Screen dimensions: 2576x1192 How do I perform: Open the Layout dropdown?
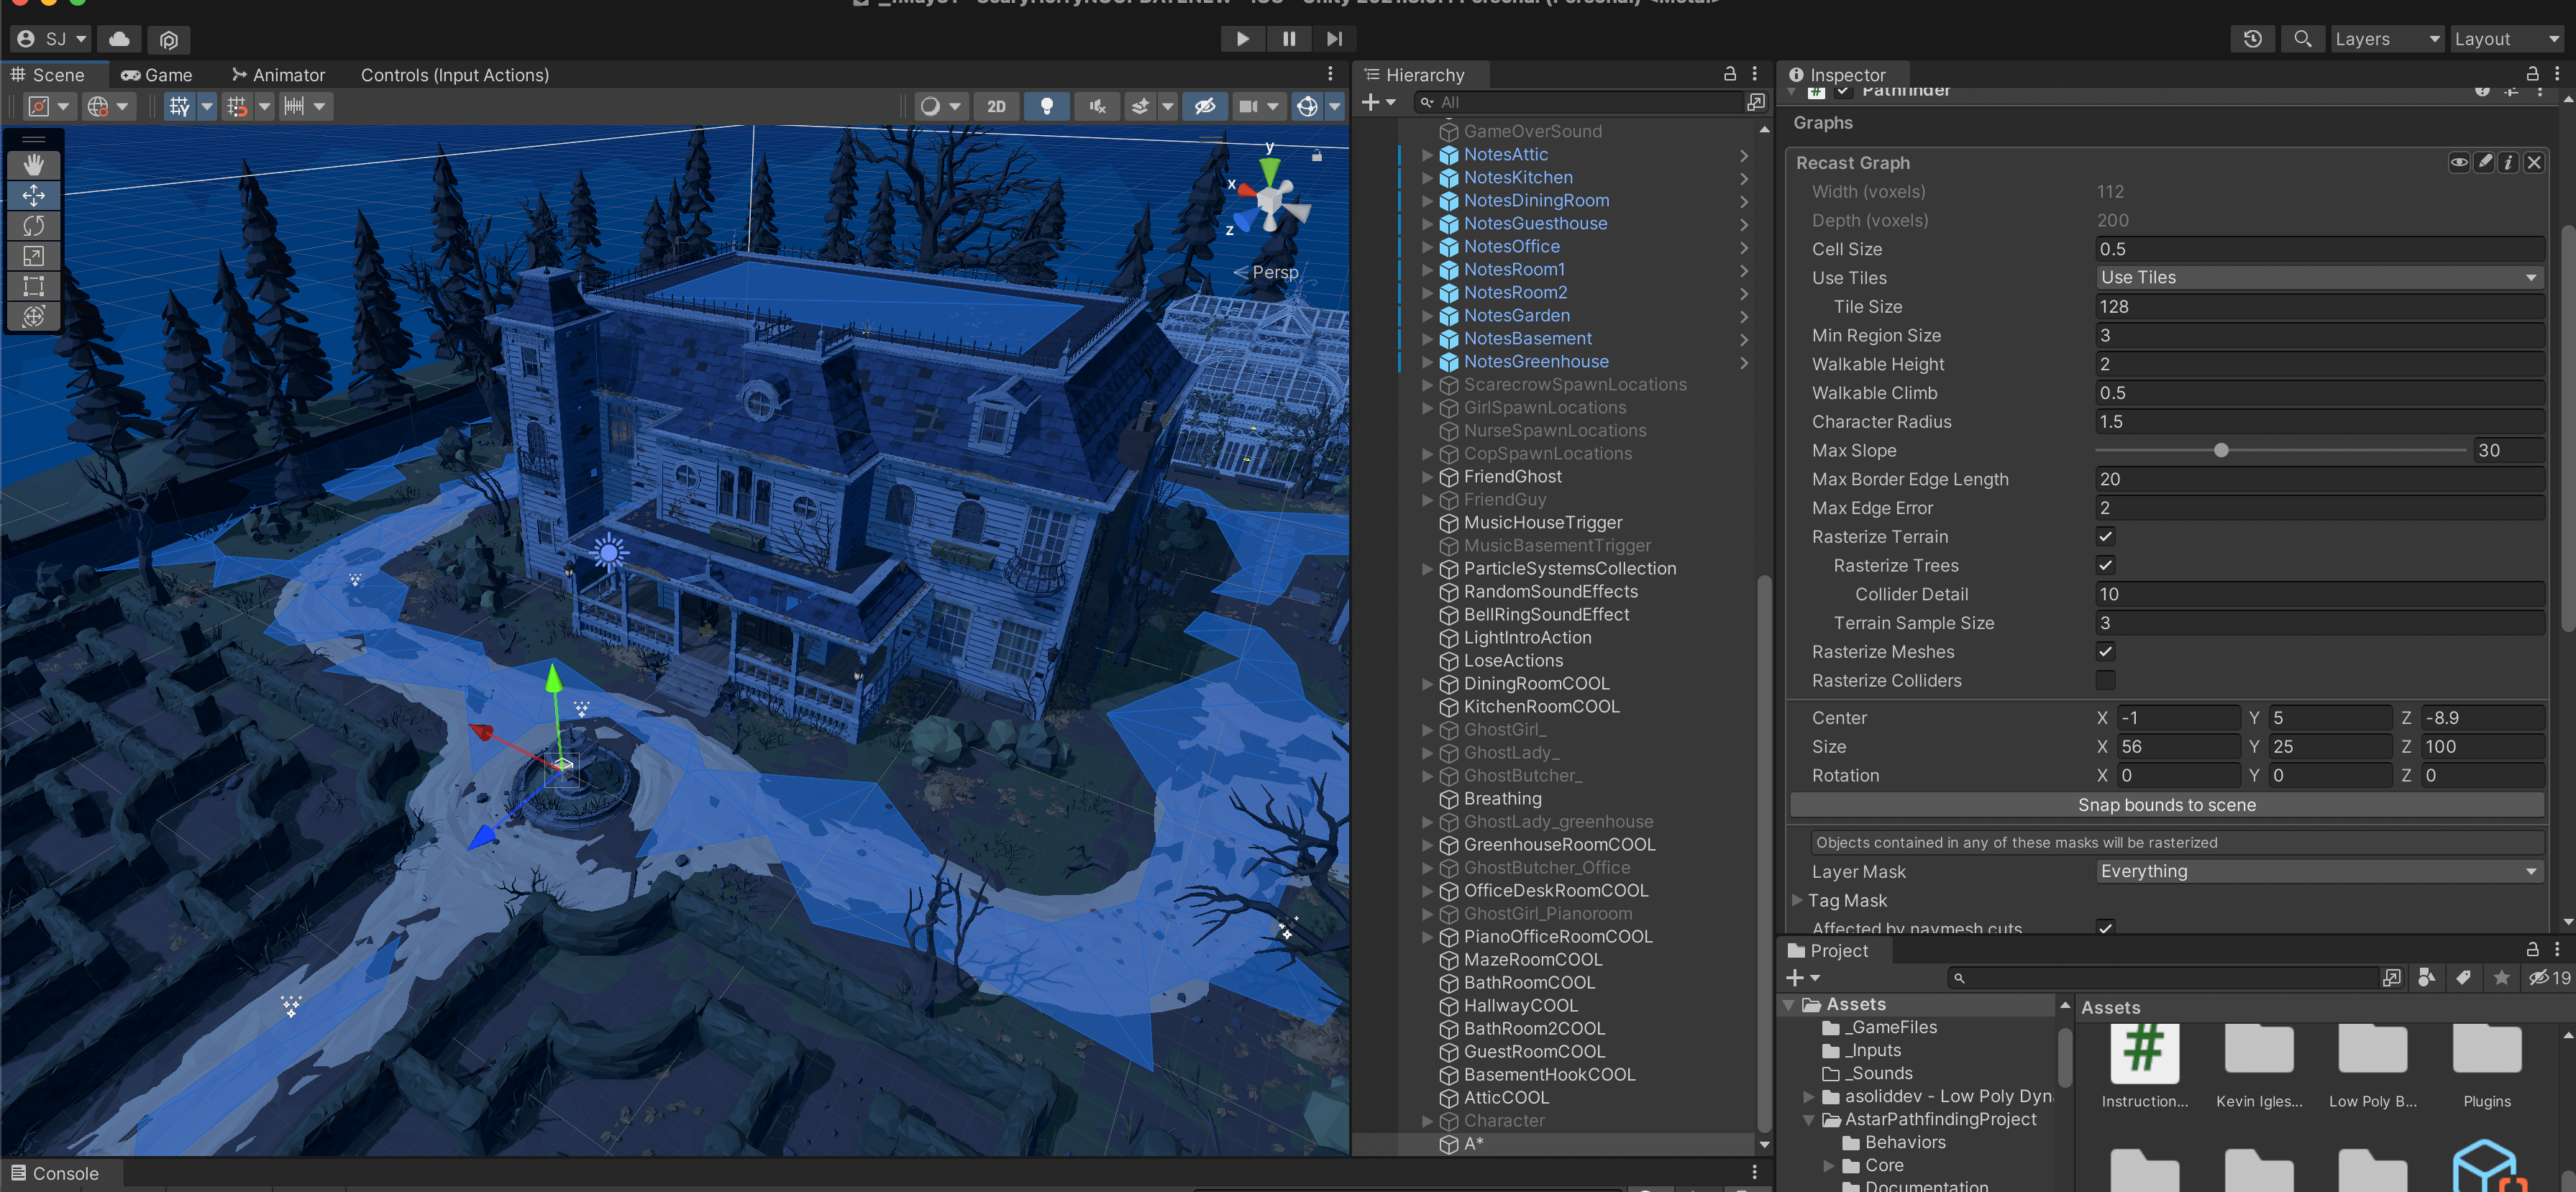(2508, 39)
